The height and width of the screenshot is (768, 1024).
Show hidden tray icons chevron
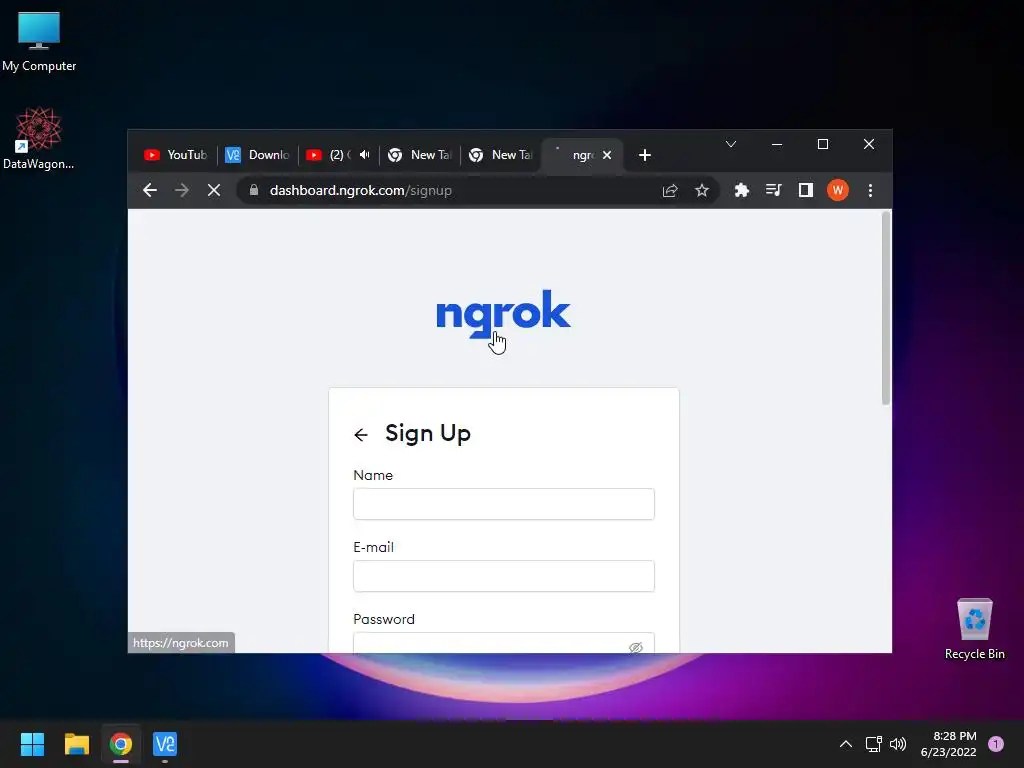coord(845,744)
